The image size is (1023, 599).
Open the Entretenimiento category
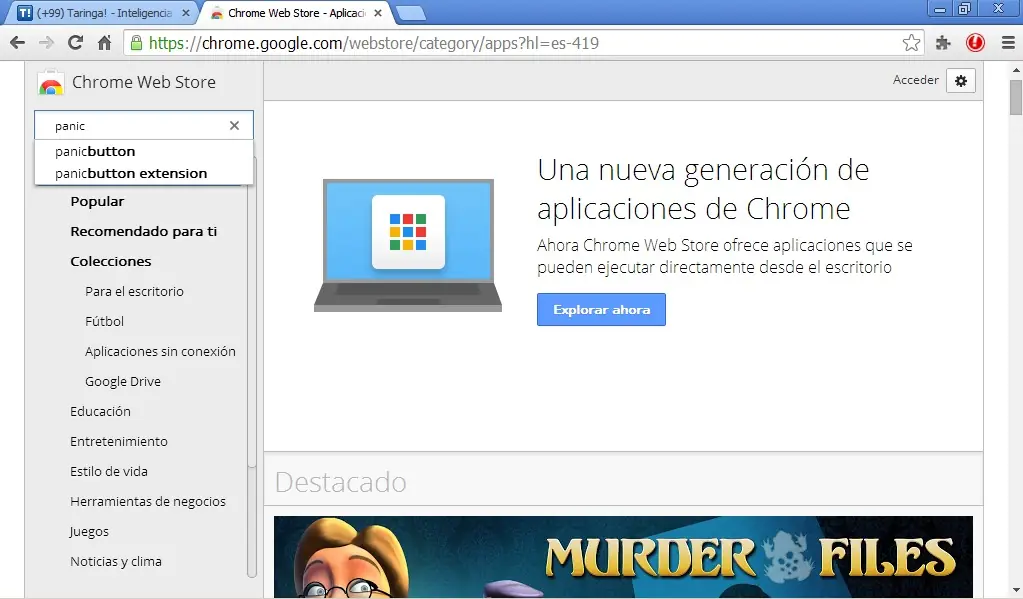pyautogui.click(x=119, y=442)
